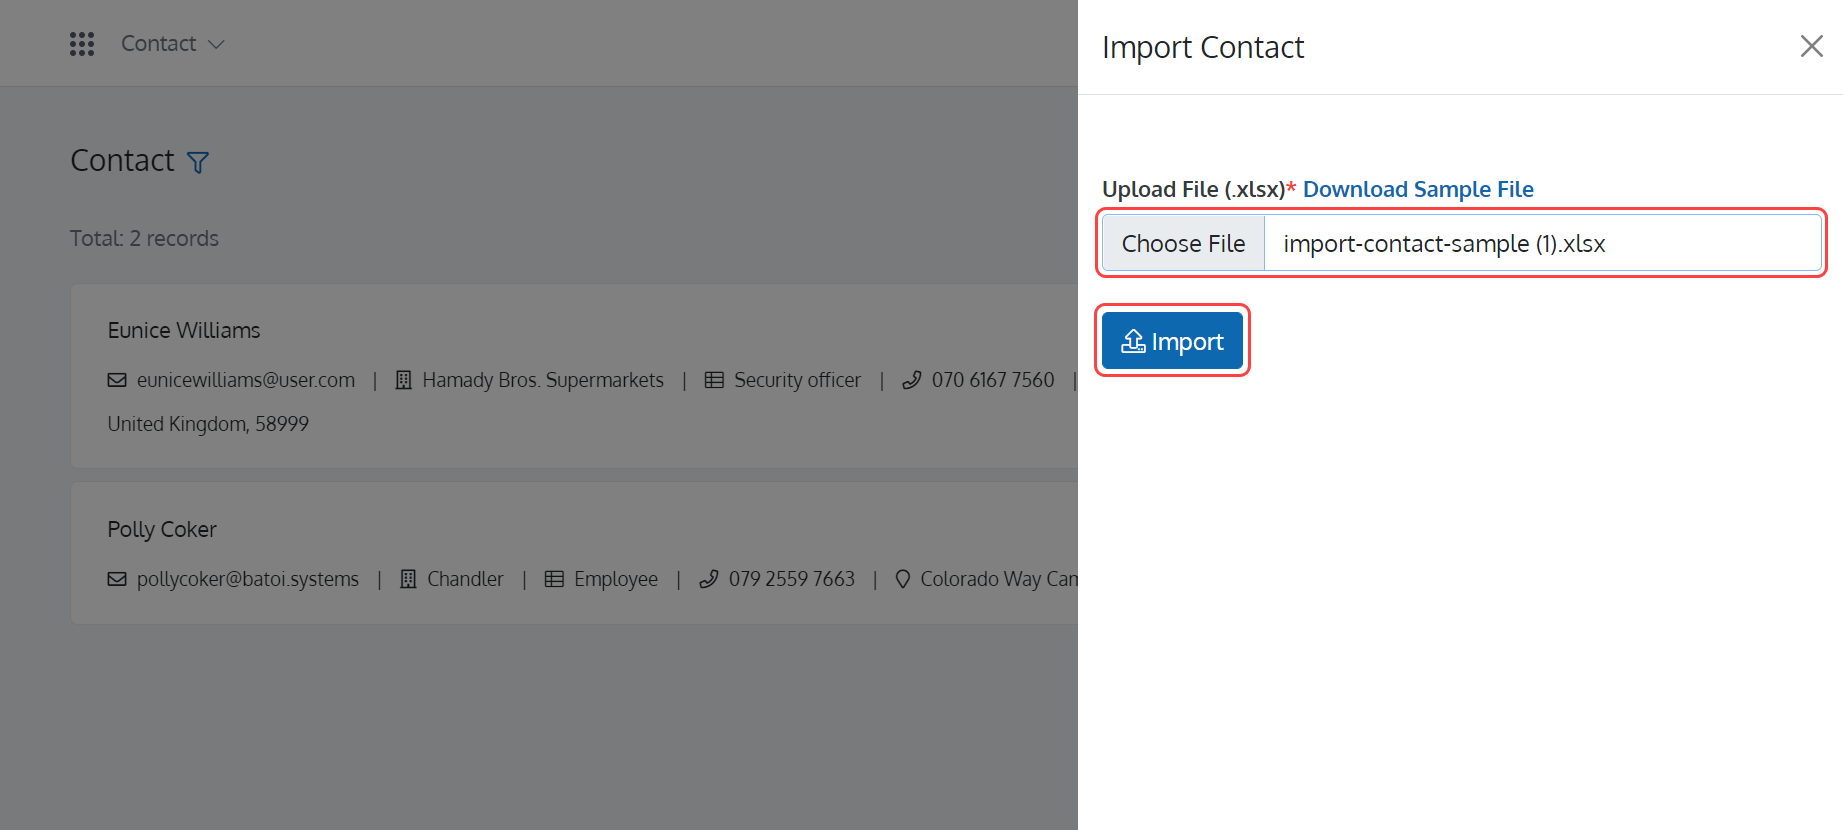Open the Eunice Williams contact record

click(x=184, y=330)
